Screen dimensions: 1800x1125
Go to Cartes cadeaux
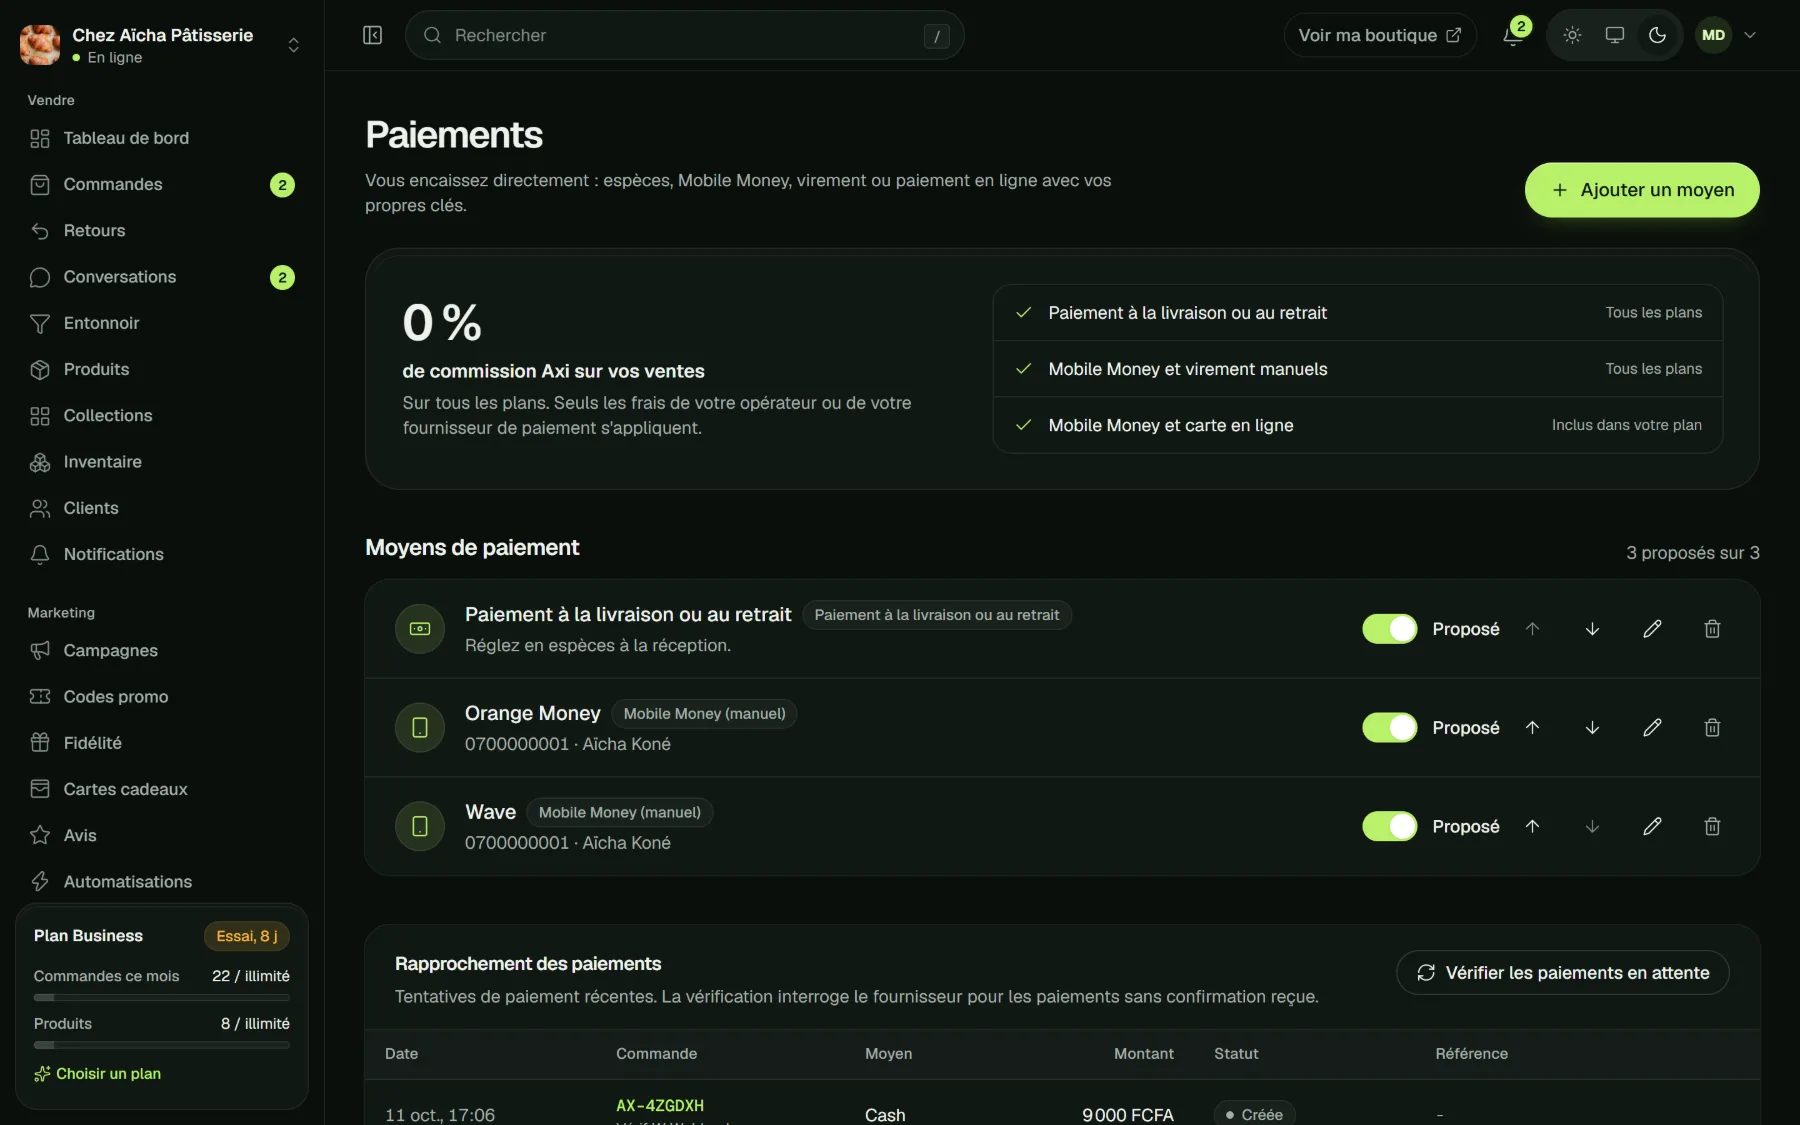(x=161, y=789)
